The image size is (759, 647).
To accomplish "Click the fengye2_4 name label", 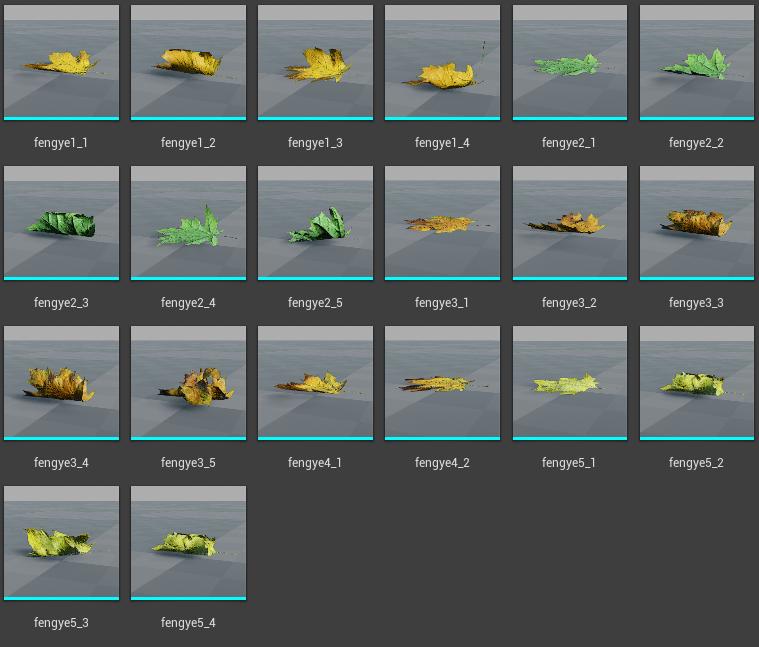I will coord(188,303).
